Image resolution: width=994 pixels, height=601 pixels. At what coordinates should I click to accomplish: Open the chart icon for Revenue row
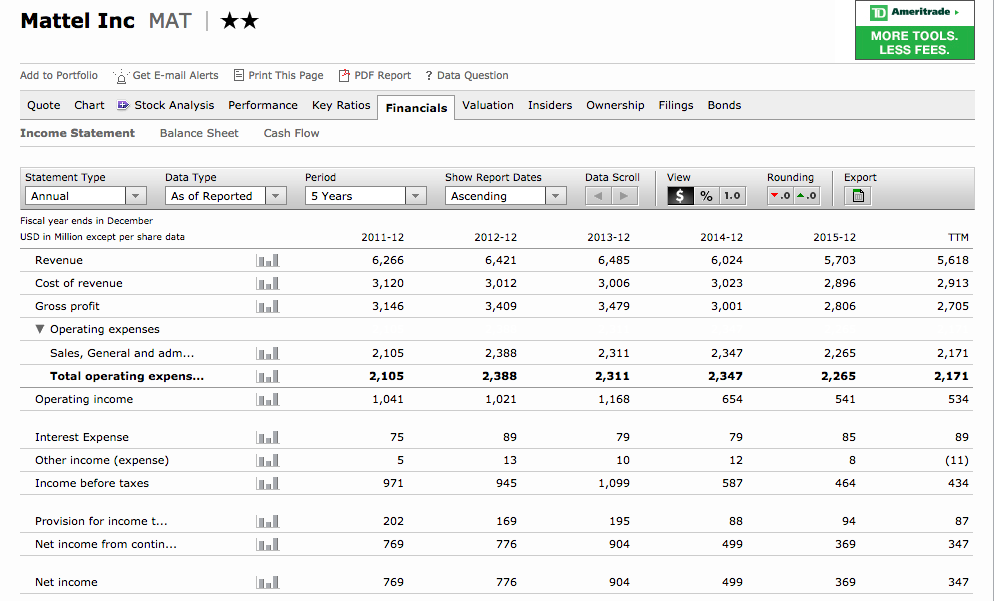(x=268, y=261)
